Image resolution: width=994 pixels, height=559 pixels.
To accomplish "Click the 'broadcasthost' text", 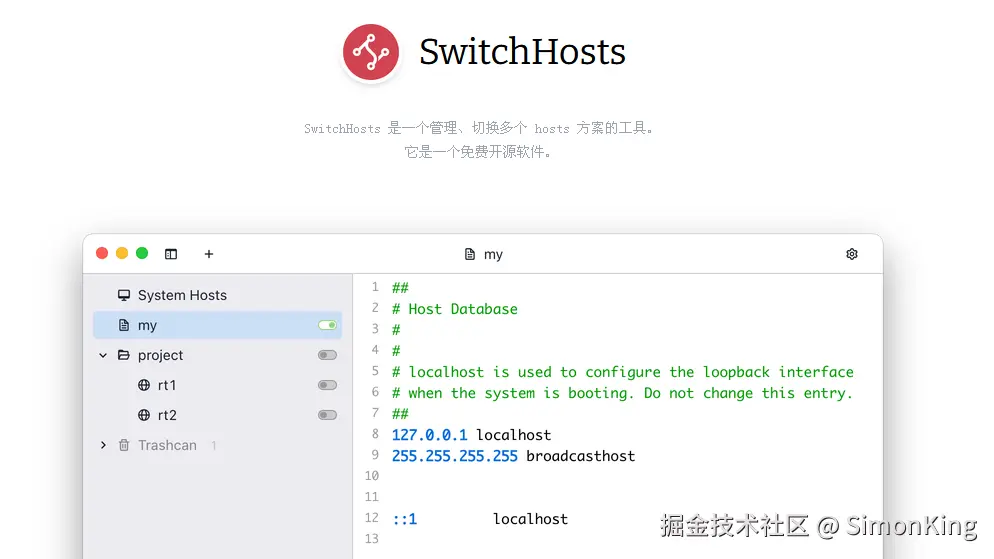I will coord(580,456).
